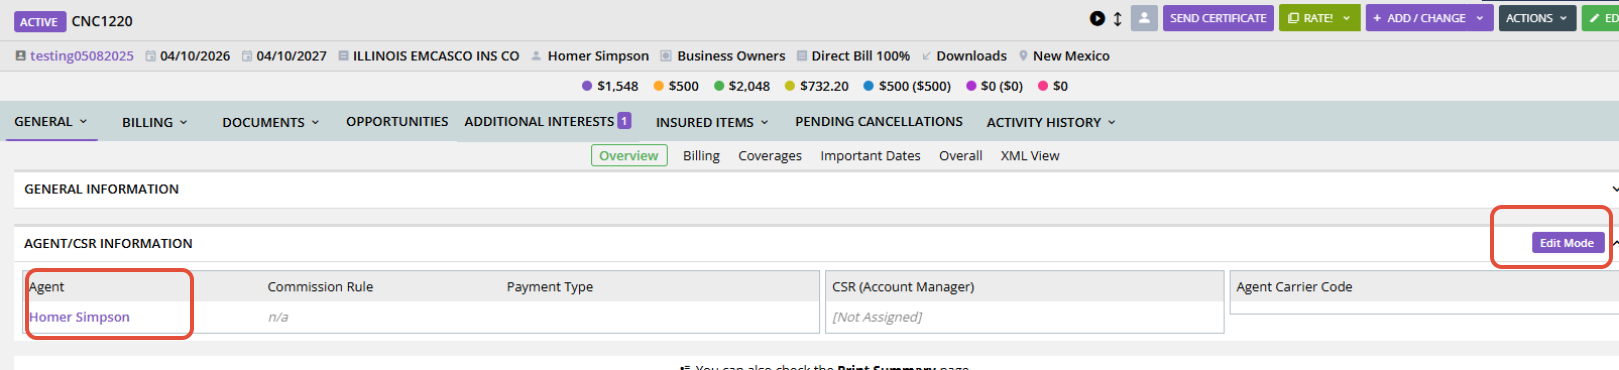Click the purple premium dot showing $1,548

pyautogui.click(x=587, y=86)
